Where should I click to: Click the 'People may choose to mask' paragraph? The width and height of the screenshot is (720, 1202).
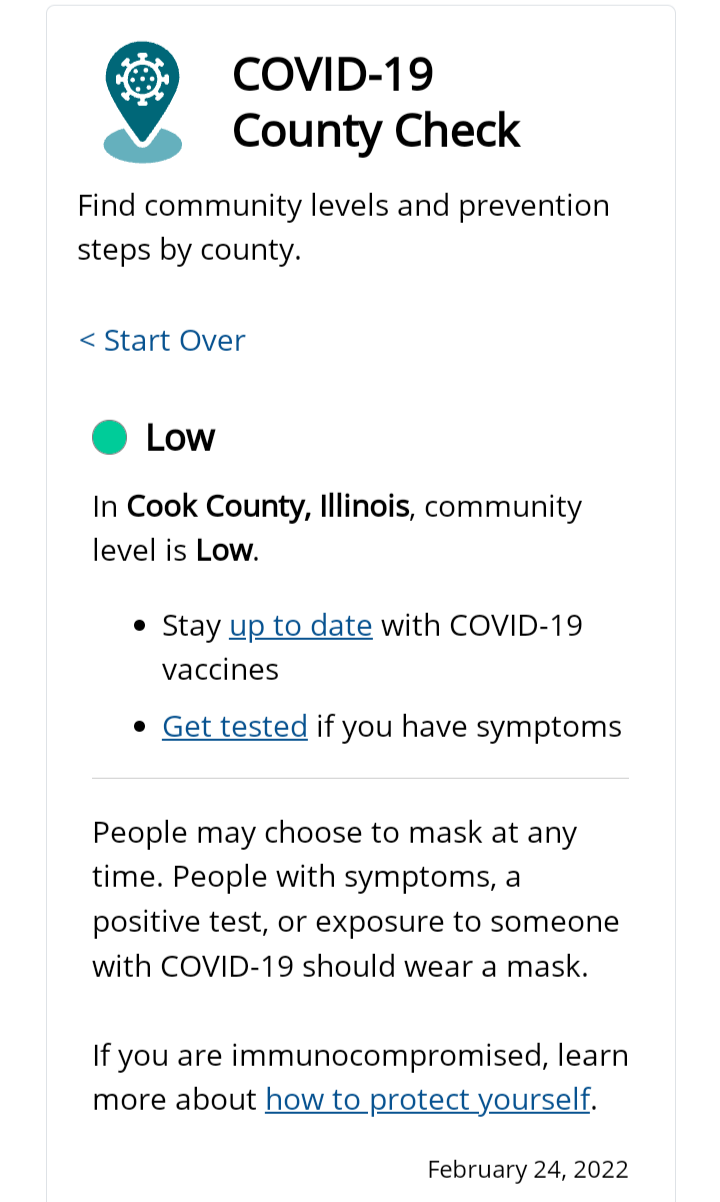tap(356, 899)
